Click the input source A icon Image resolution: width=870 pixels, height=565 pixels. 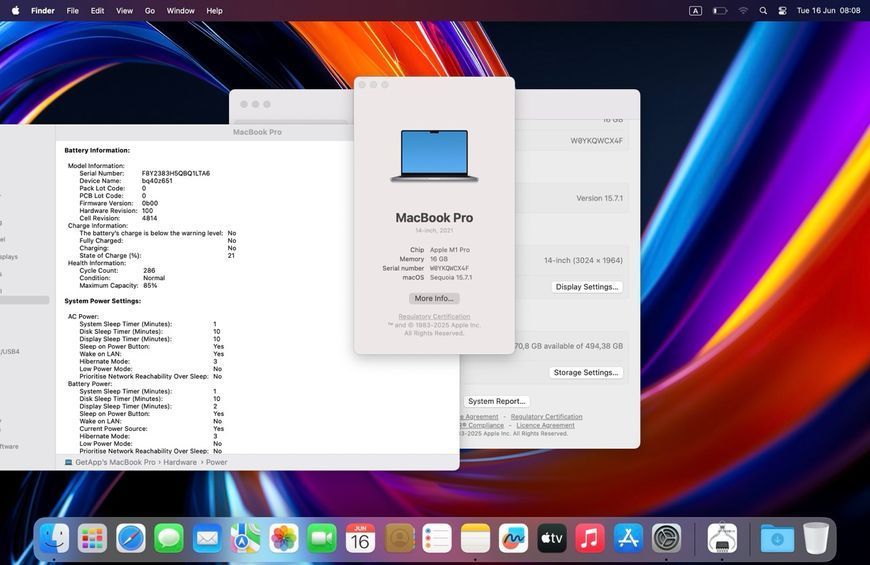(695, 11)
